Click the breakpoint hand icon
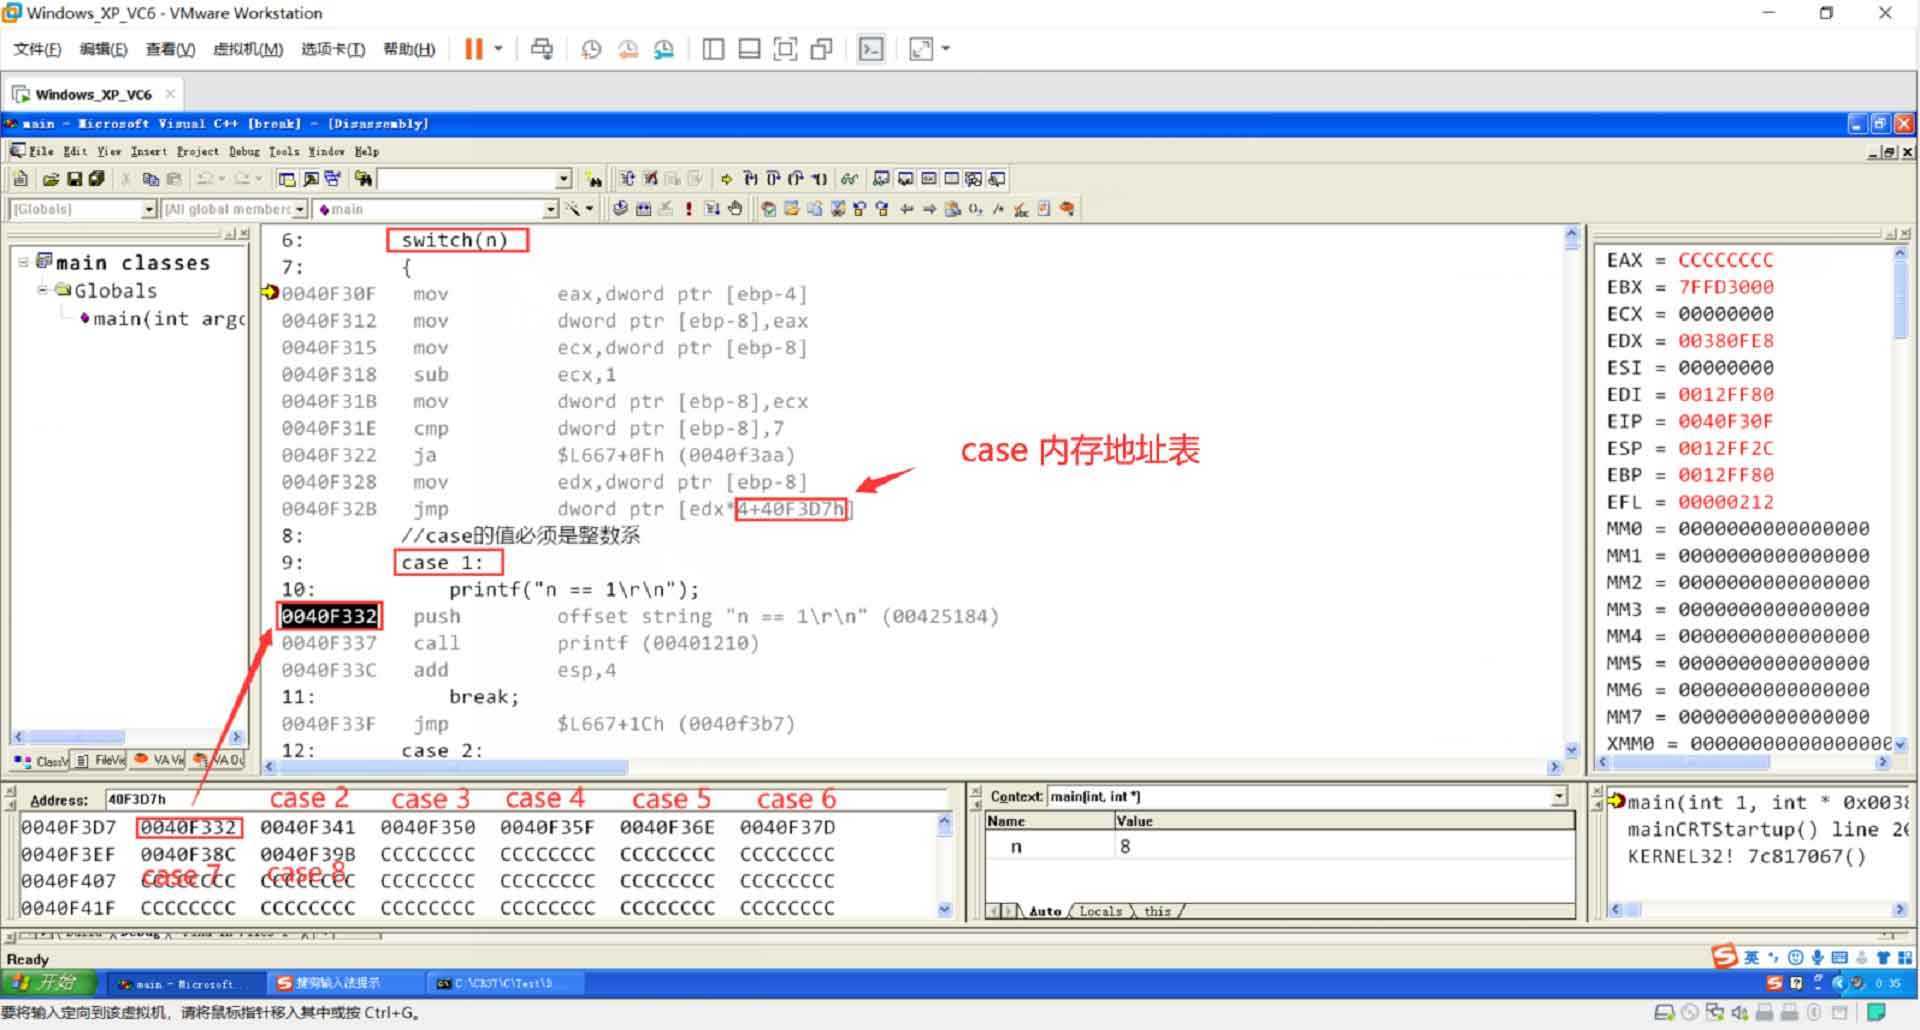This screenshot has width=1920, height=1030. 735,209
